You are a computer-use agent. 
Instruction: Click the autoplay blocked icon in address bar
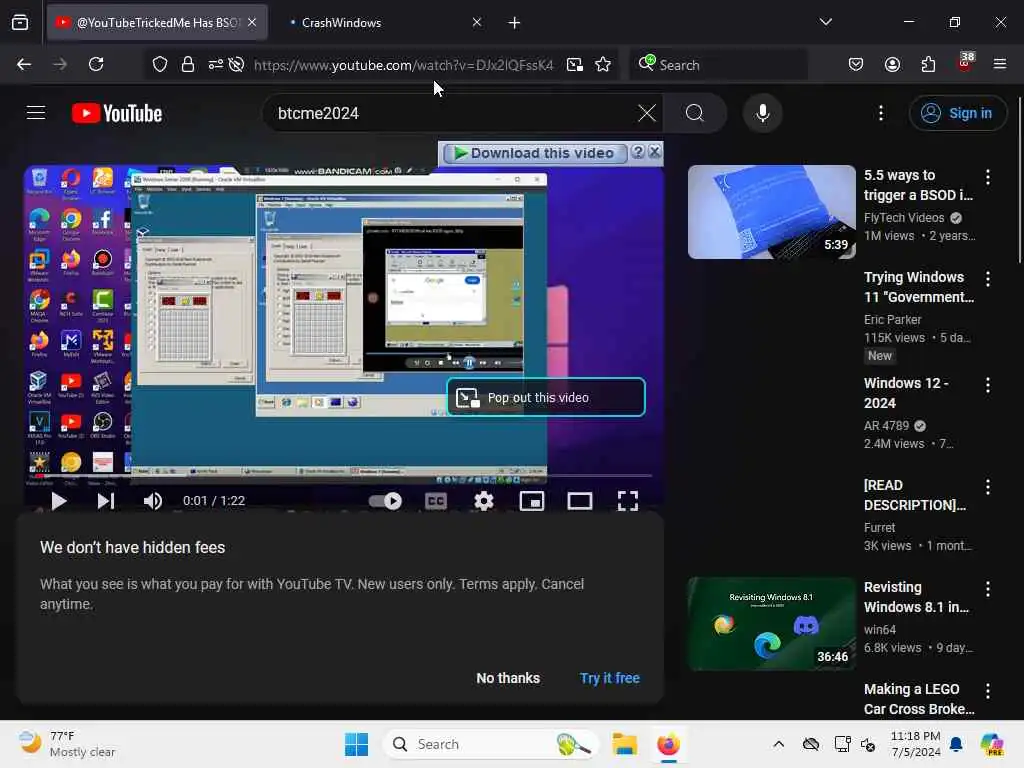coord(236,64)
